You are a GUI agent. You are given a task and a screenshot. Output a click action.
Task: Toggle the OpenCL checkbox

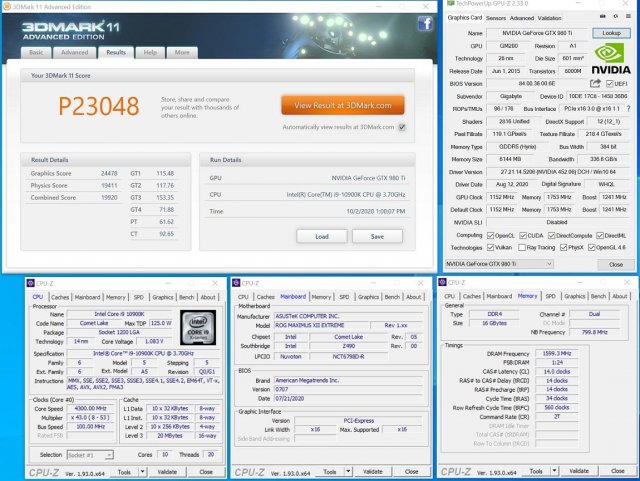click(x=490, y=236)
